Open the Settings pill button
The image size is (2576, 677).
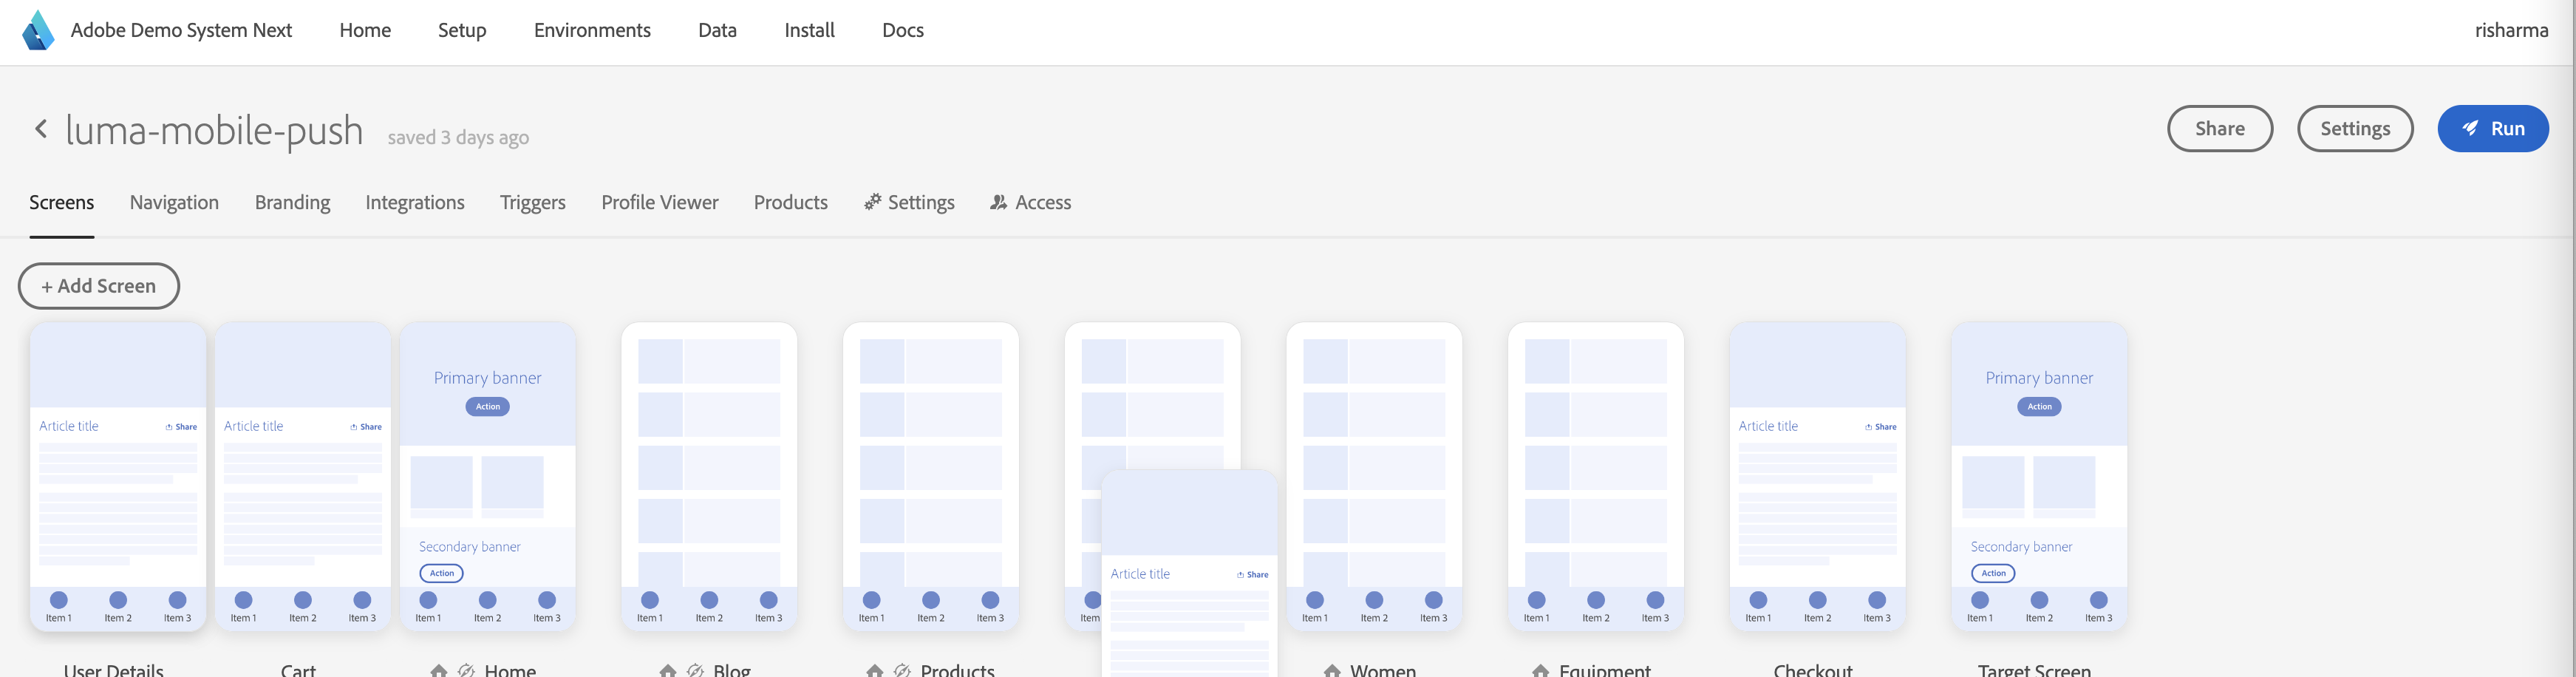[x=2354, y=128]
